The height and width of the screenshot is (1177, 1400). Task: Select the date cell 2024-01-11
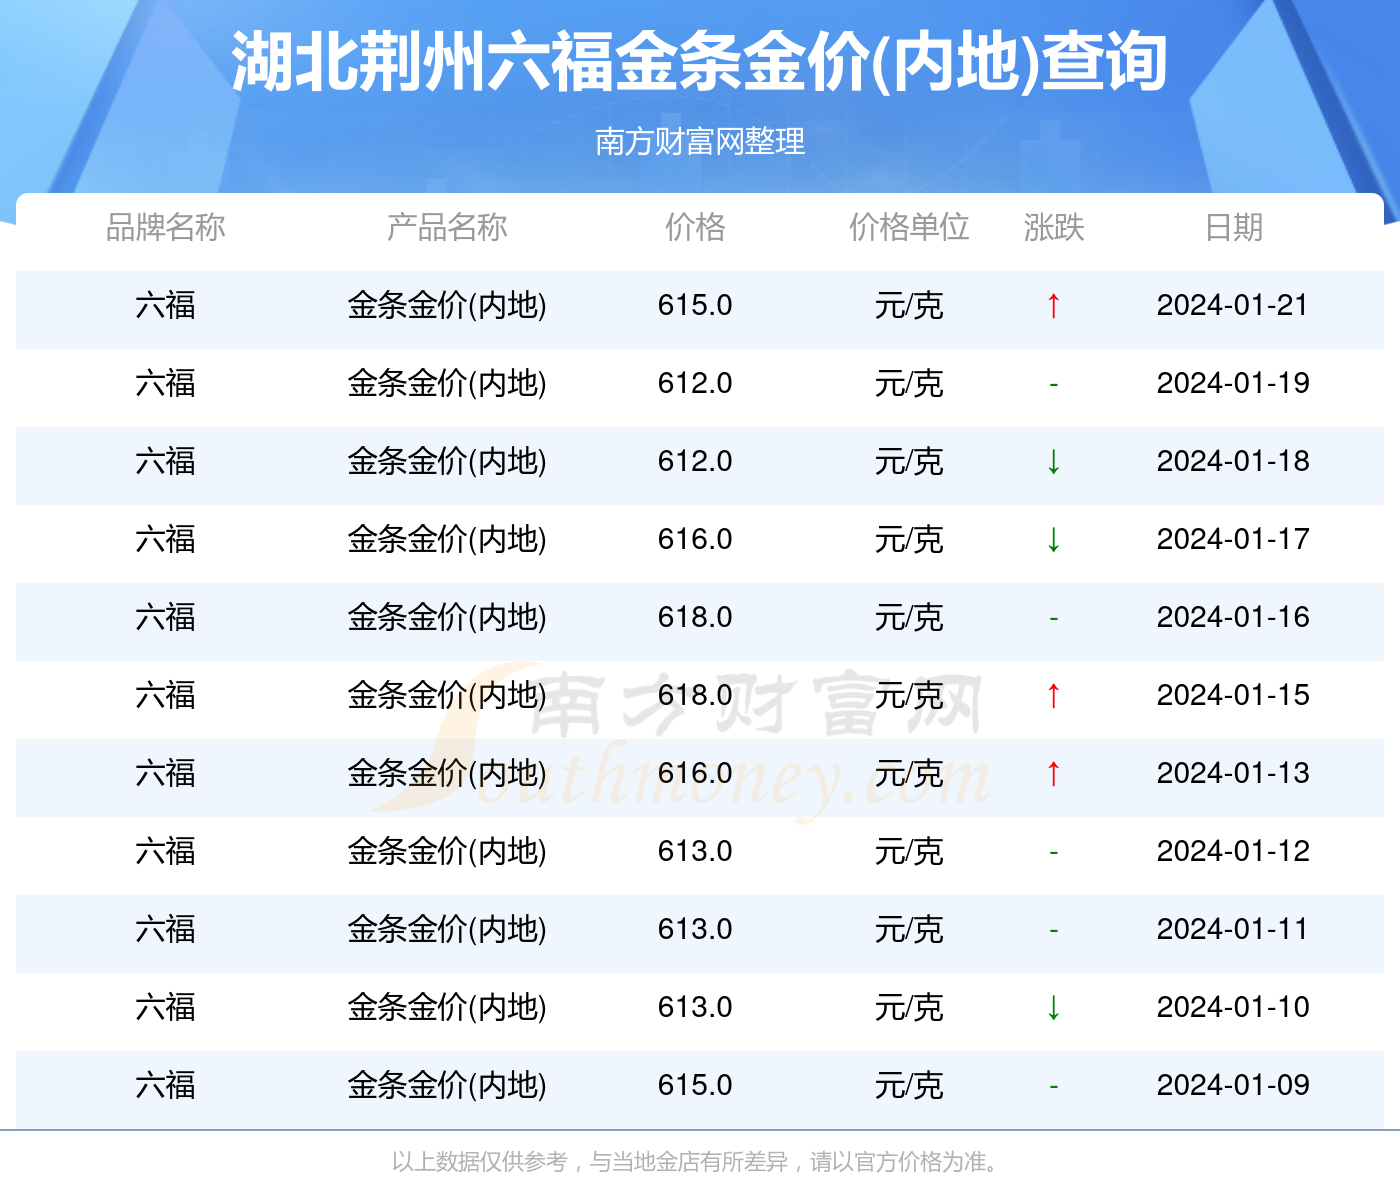(1233, 929)
